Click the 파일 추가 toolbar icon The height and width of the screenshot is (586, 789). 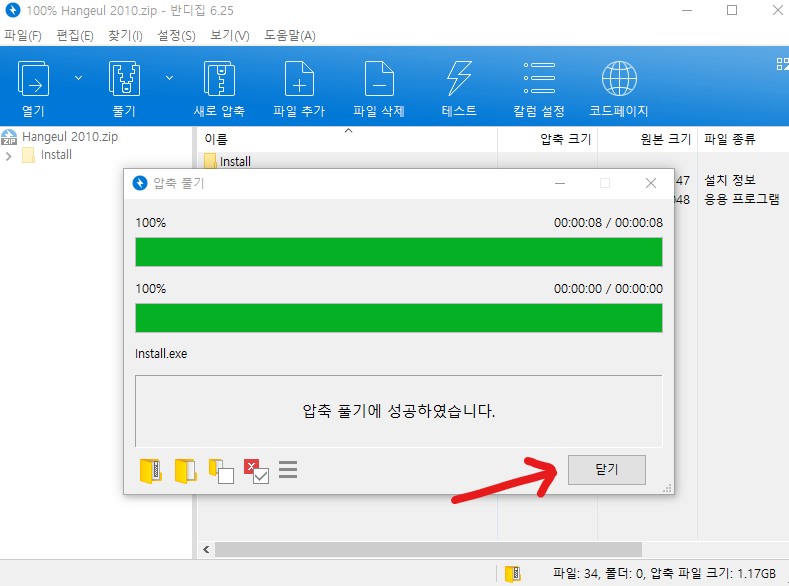[x=299, y=89]
